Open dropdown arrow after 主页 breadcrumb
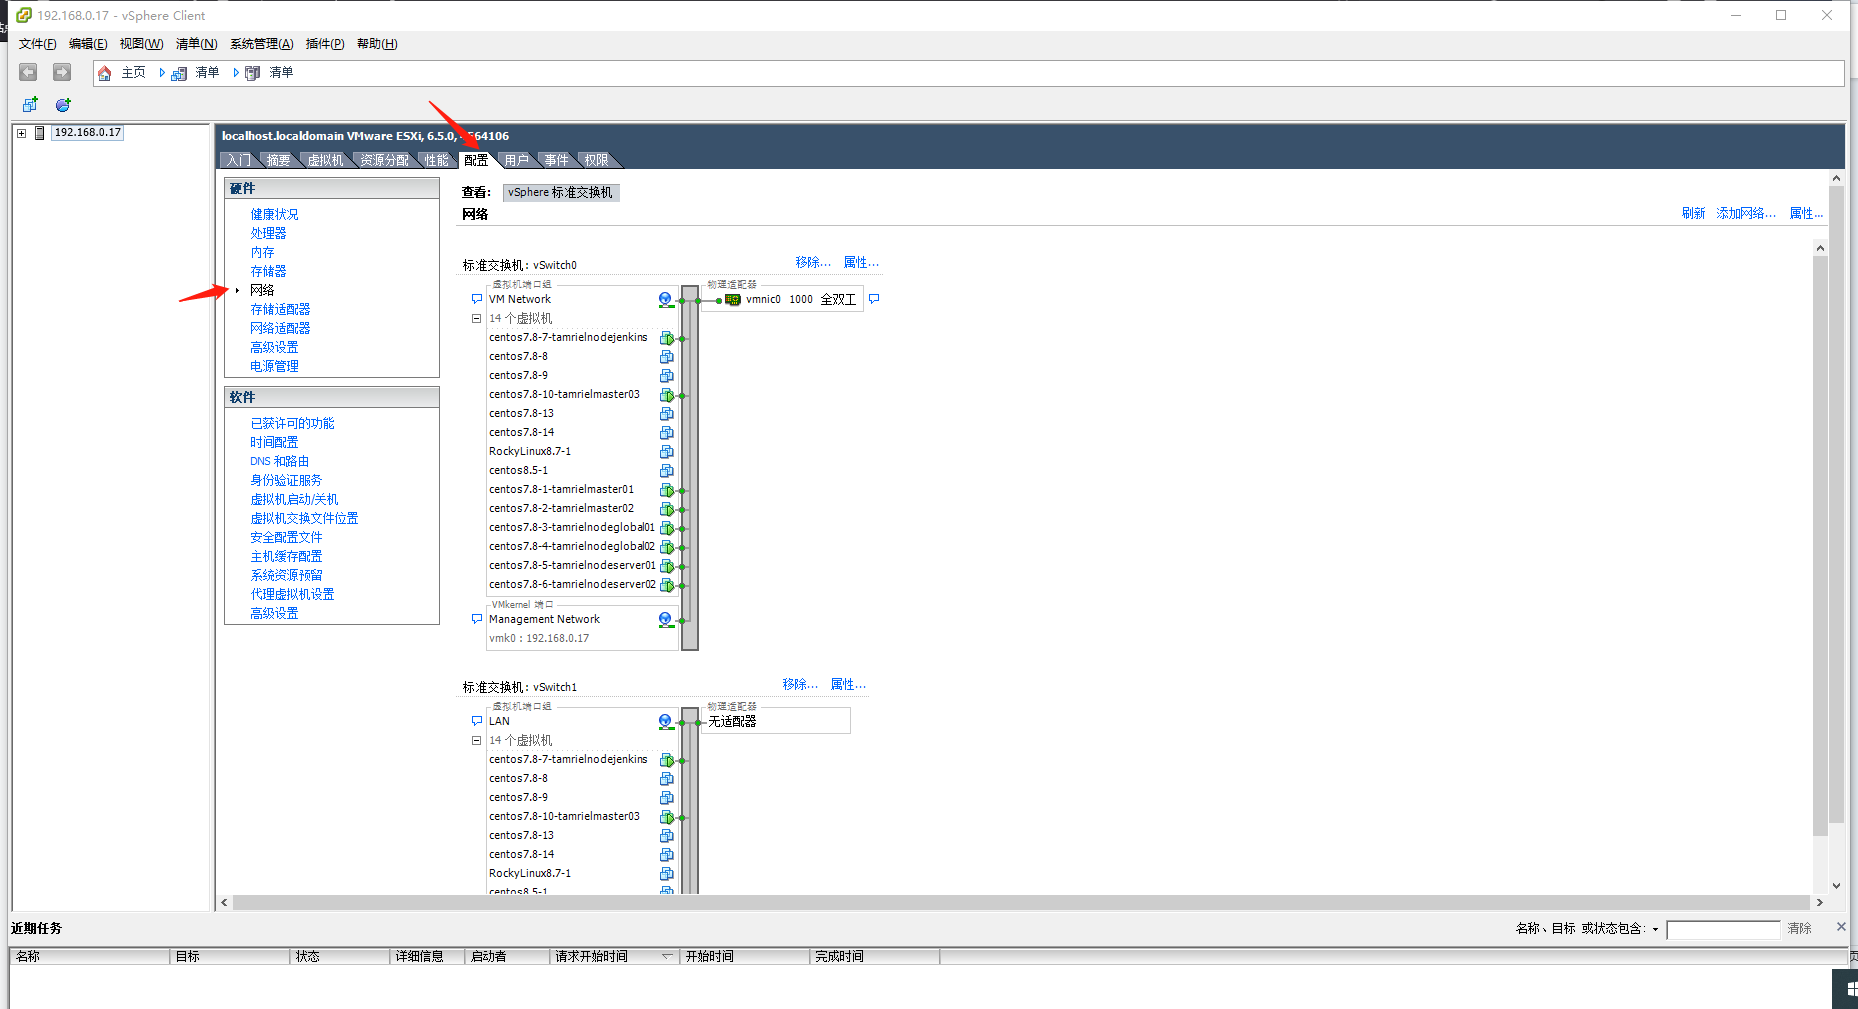1858x1009 pixels. pyautogui.click(x=162, y=73)
